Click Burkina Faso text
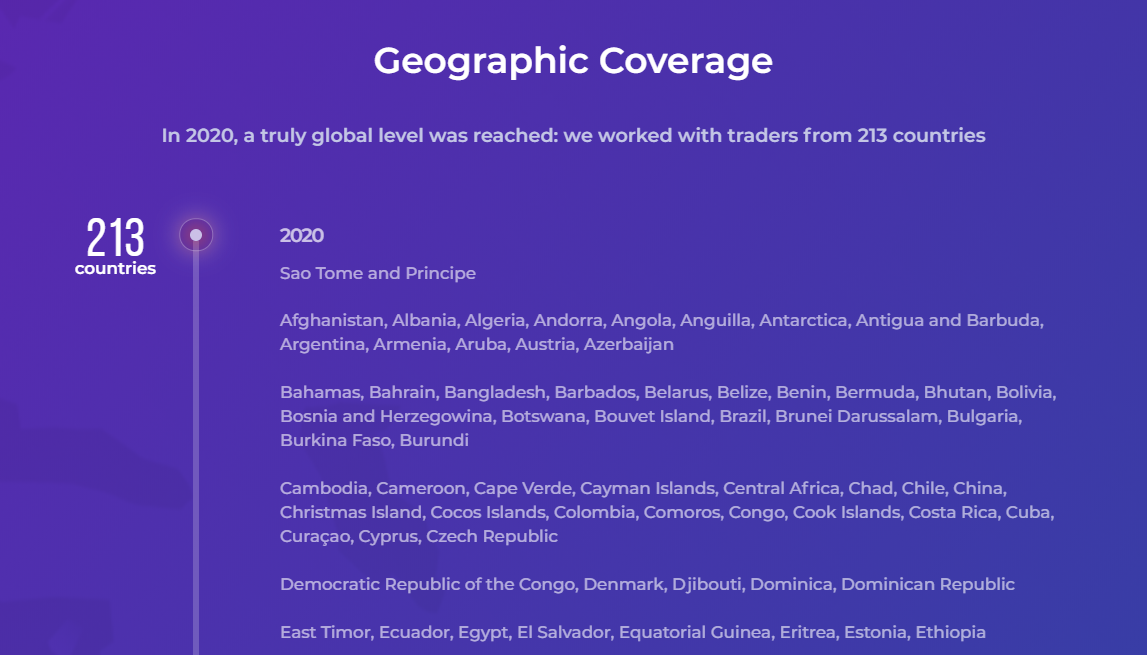Viewport: 1147px width, 655px height. point(335,441)
